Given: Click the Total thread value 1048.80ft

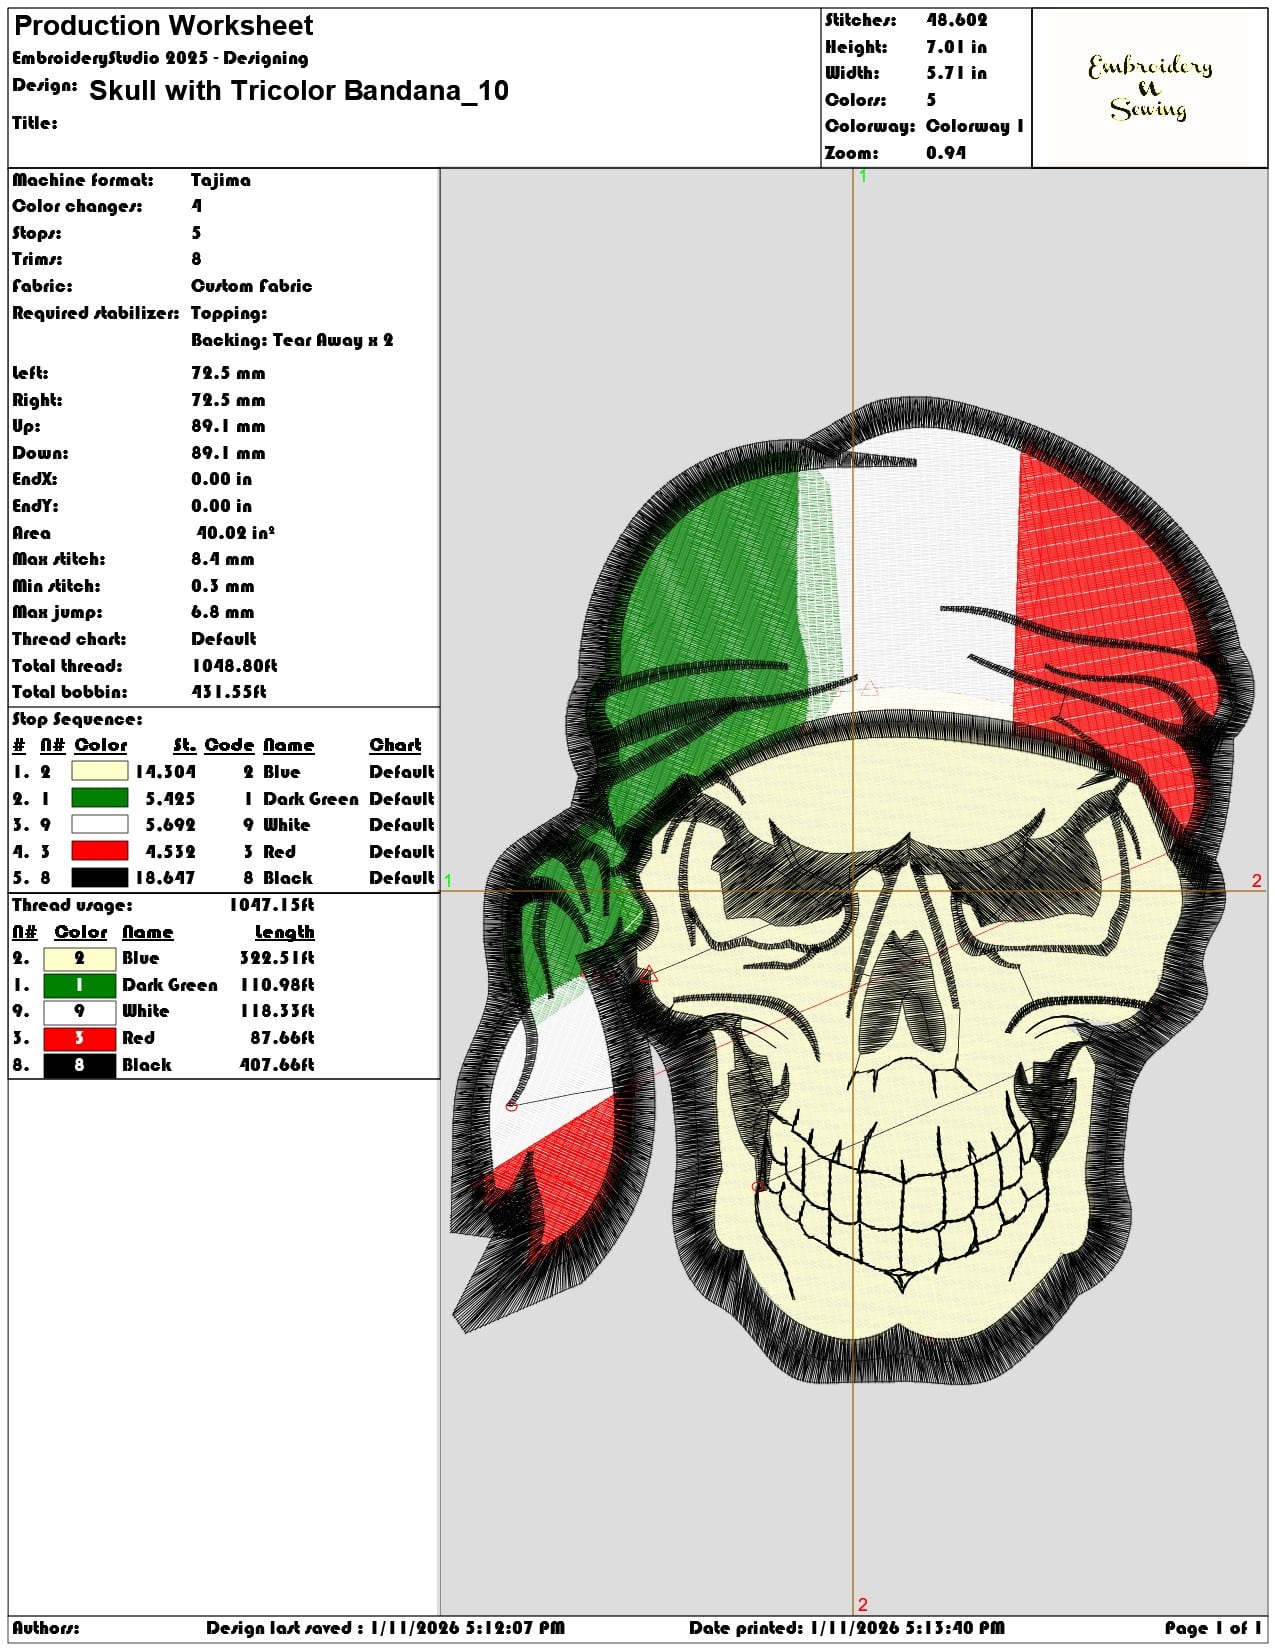Looking at the screenshot, I should coord(234,666).
